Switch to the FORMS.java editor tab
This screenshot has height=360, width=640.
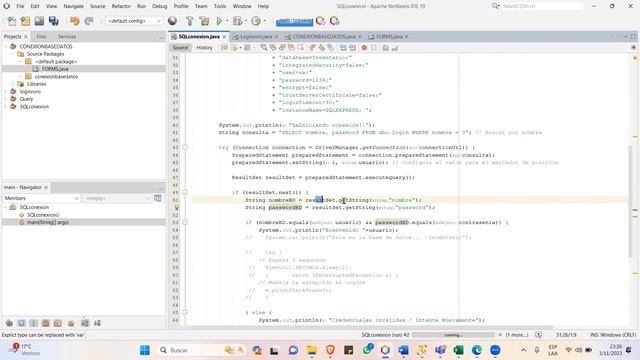coord(388,36)
